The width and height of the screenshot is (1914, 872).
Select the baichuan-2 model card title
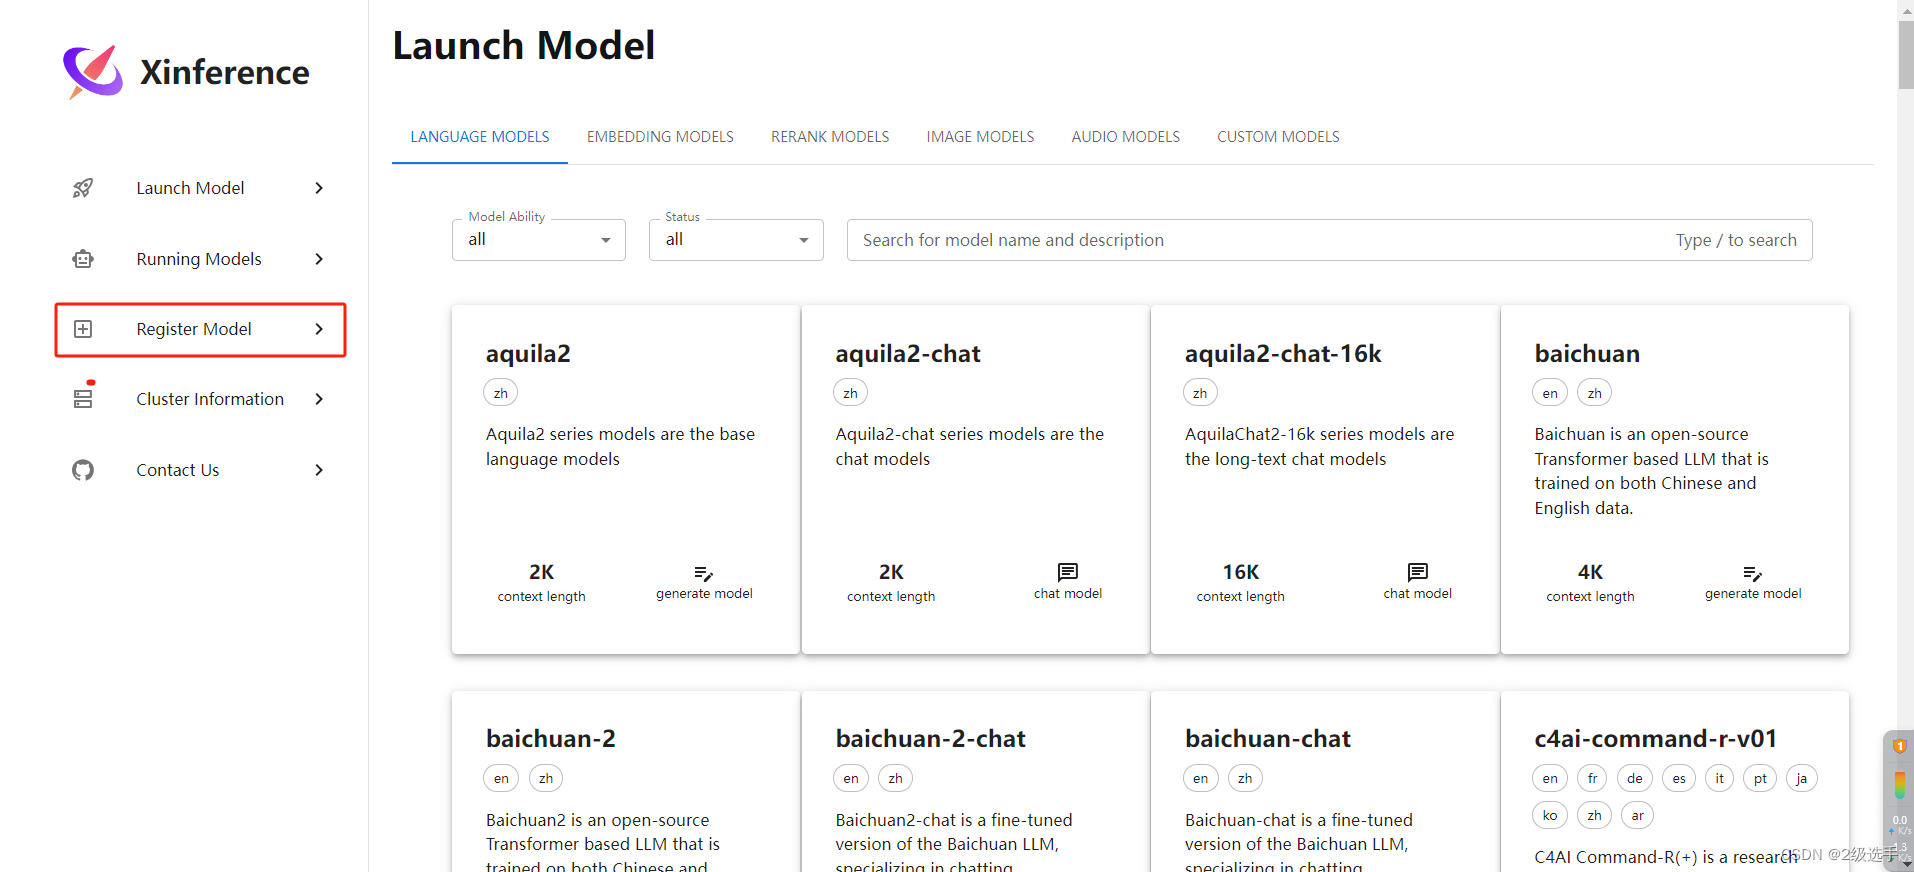(x=551, y=739)
